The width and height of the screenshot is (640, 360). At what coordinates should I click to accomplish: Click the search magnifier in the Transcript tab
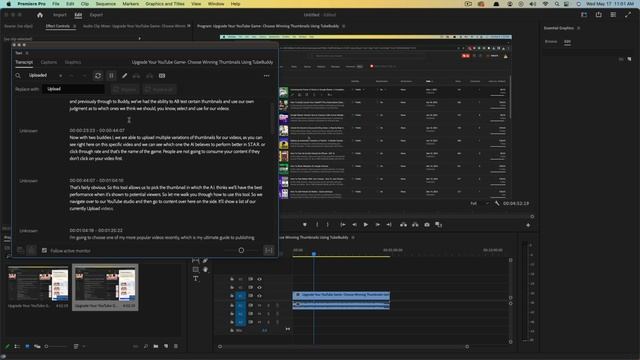pyautogui.click(x=18, y=76)
